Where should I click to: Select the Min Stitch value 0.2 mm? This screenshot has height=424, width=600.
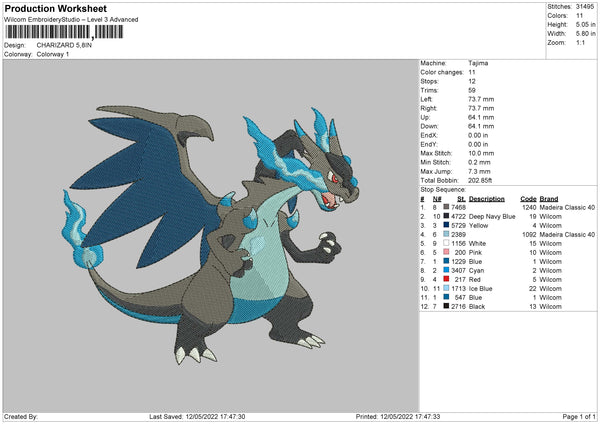pos(479,162)
